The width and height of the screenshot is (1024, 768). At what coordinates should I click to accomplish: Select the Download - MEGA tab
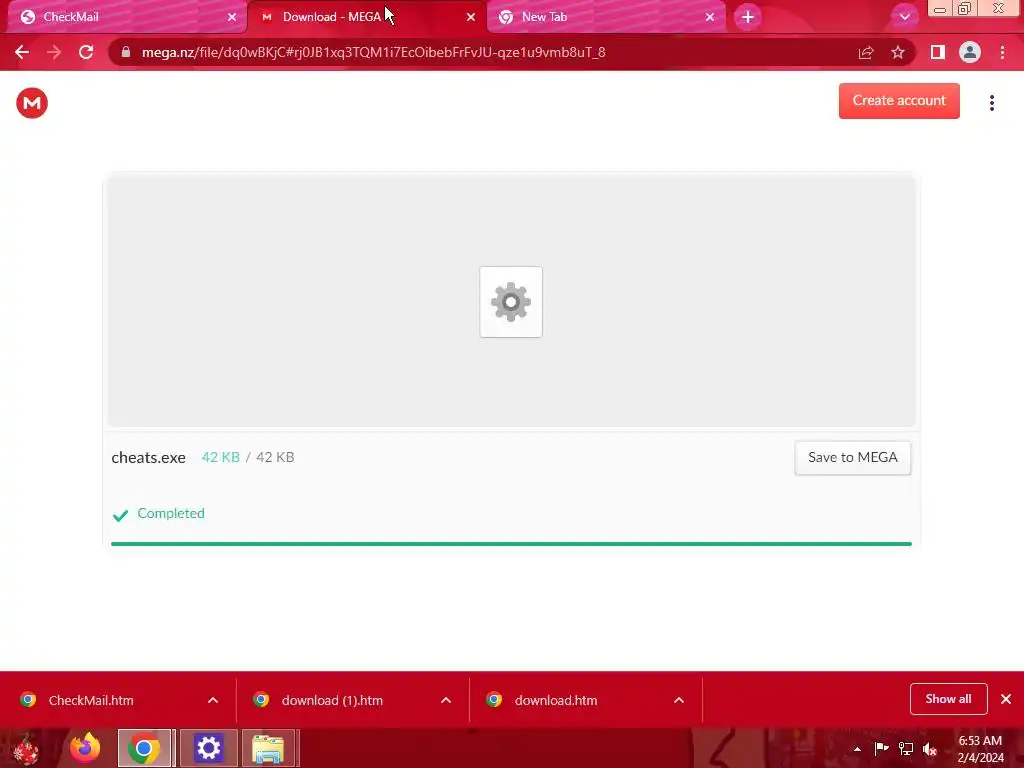point(366,17)
